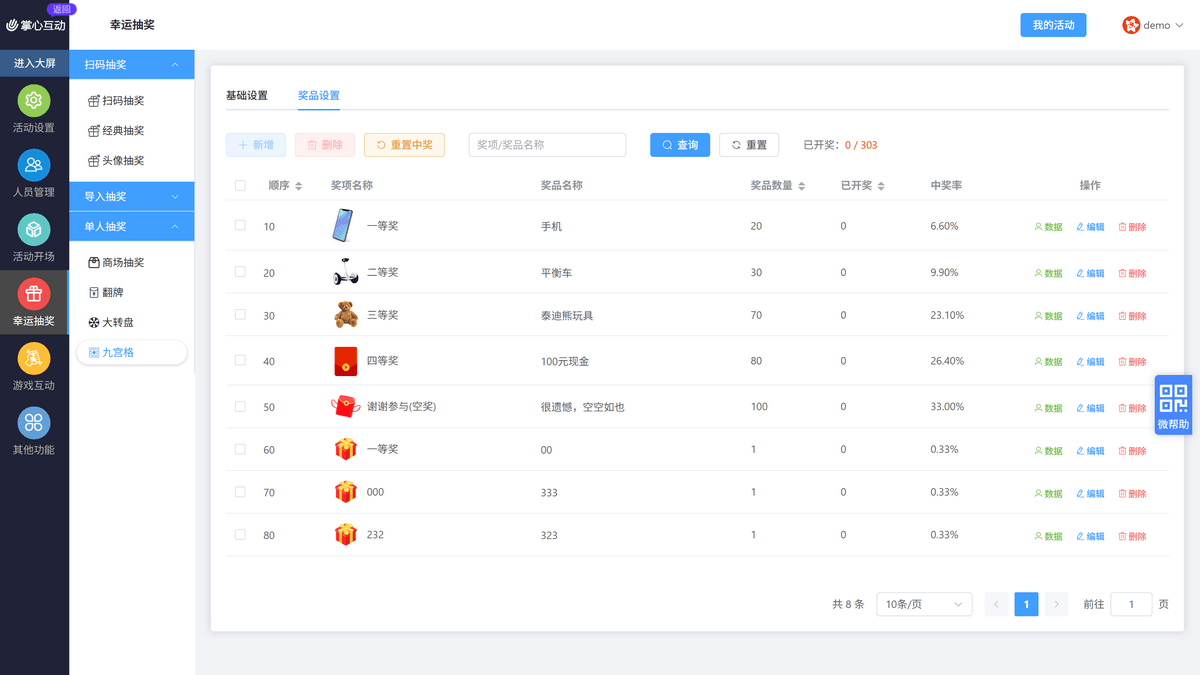Edit the 平衡车 prize row
Image resolution: width=1200 pixels, height=675 pixels.
[x=1090, y=273]
